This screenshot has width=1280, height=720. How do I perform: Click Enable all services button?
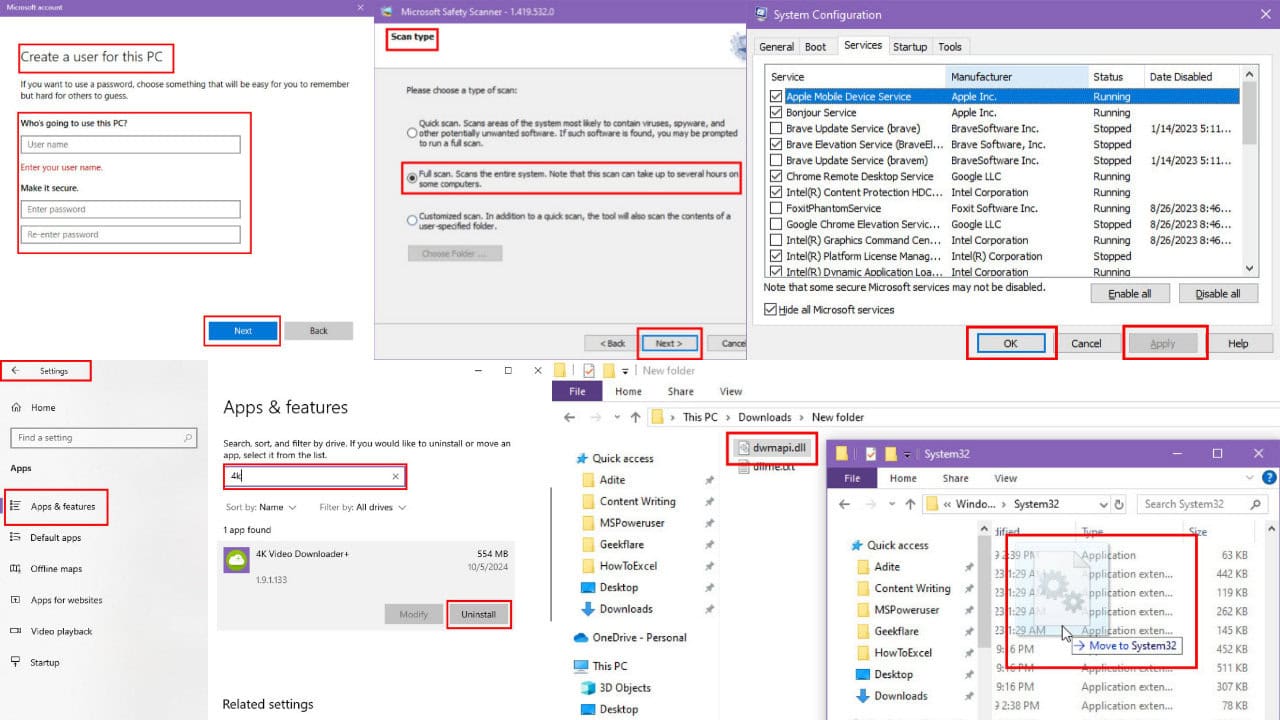pos(1129,294)
